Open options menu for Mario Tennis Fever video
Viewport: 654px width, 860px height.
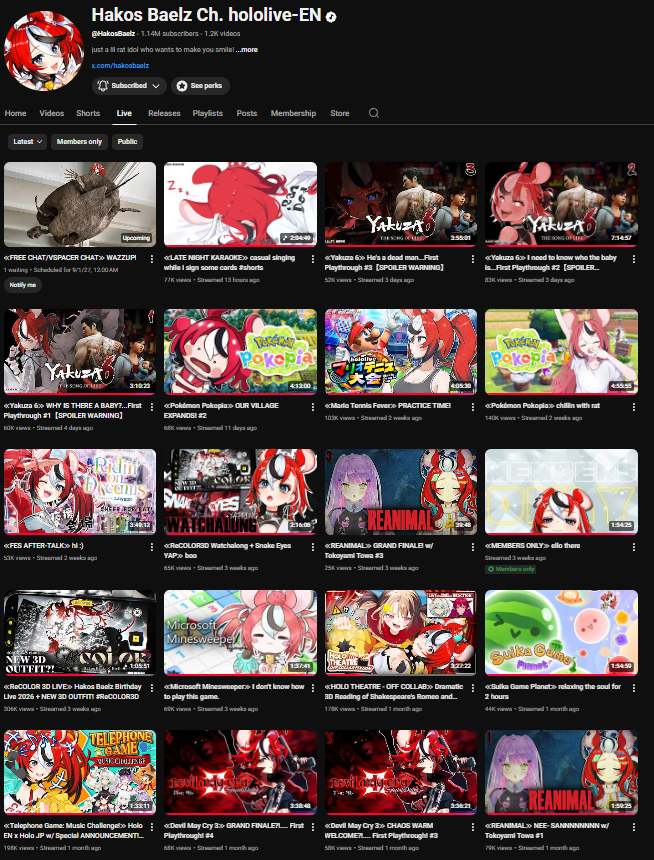473,407
